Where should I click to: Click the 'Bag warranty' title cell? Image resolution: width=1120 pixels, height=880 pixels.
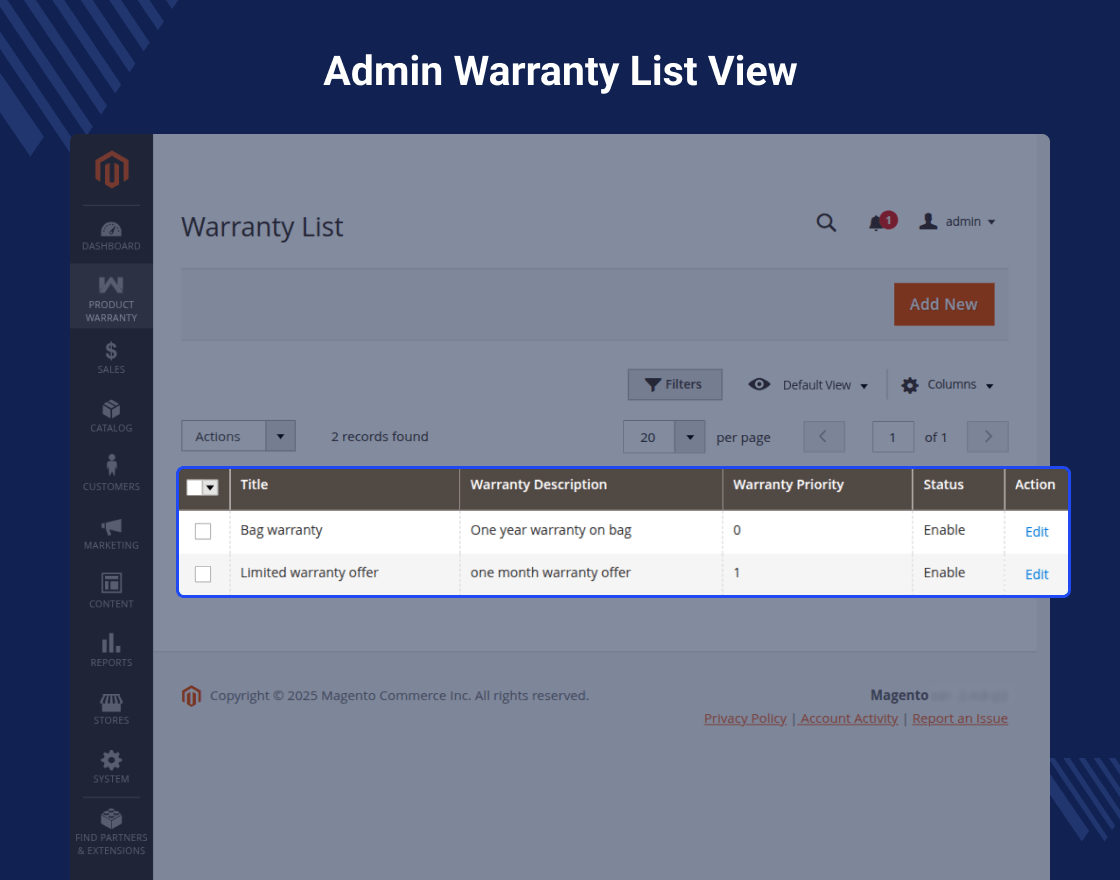[281, 531]
